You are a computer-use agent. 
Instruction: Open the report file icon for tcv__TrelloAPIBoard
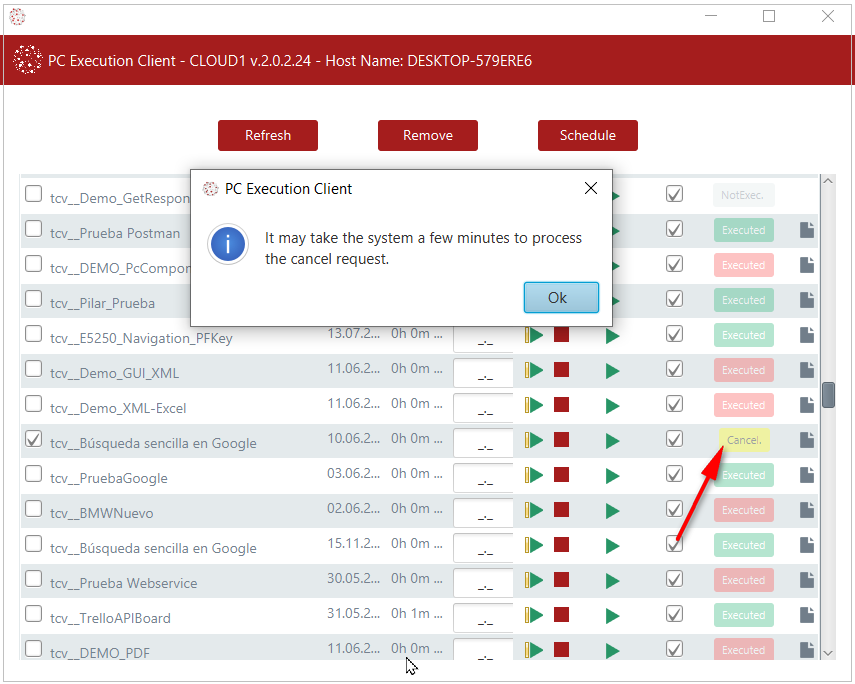coord(807,616)
